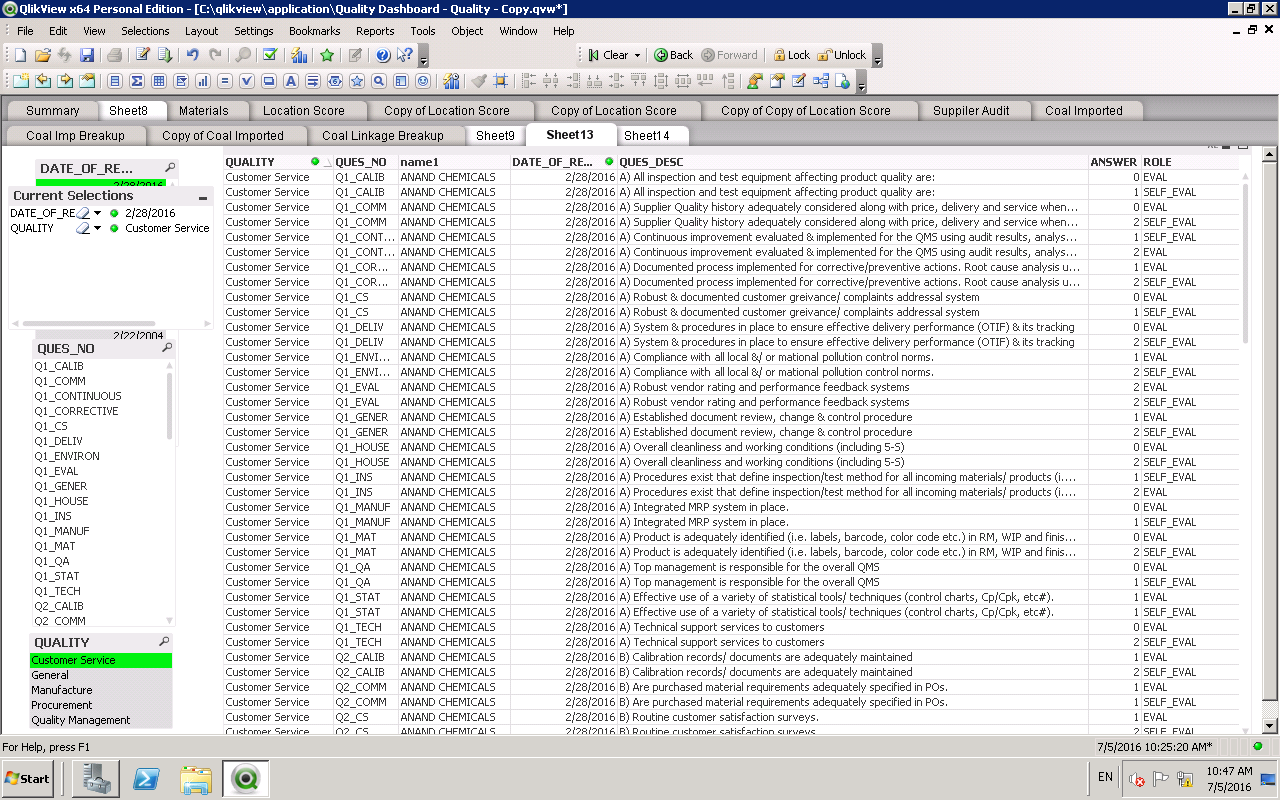Click the Clear selections button
Viewport: 1280px width, 800px height.
click(x=608, y=55)
